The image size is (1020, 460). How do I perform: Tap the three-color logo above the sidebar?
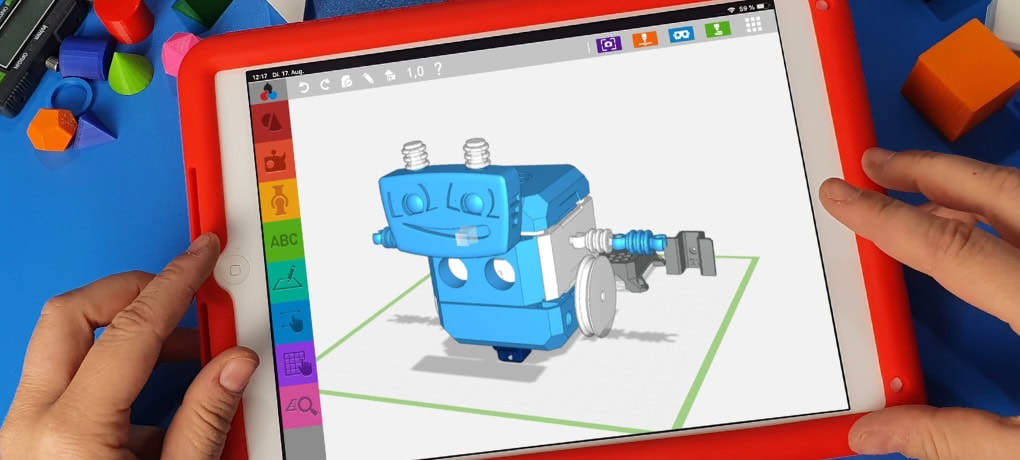click(268, 92)
